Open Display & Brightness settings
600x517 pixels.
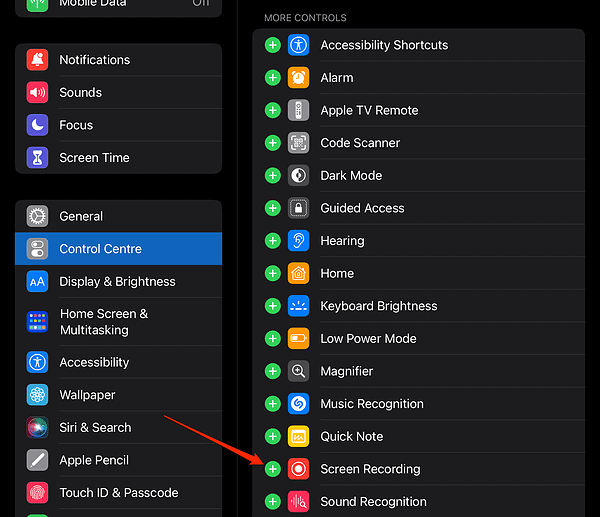[x=117, y=282]
